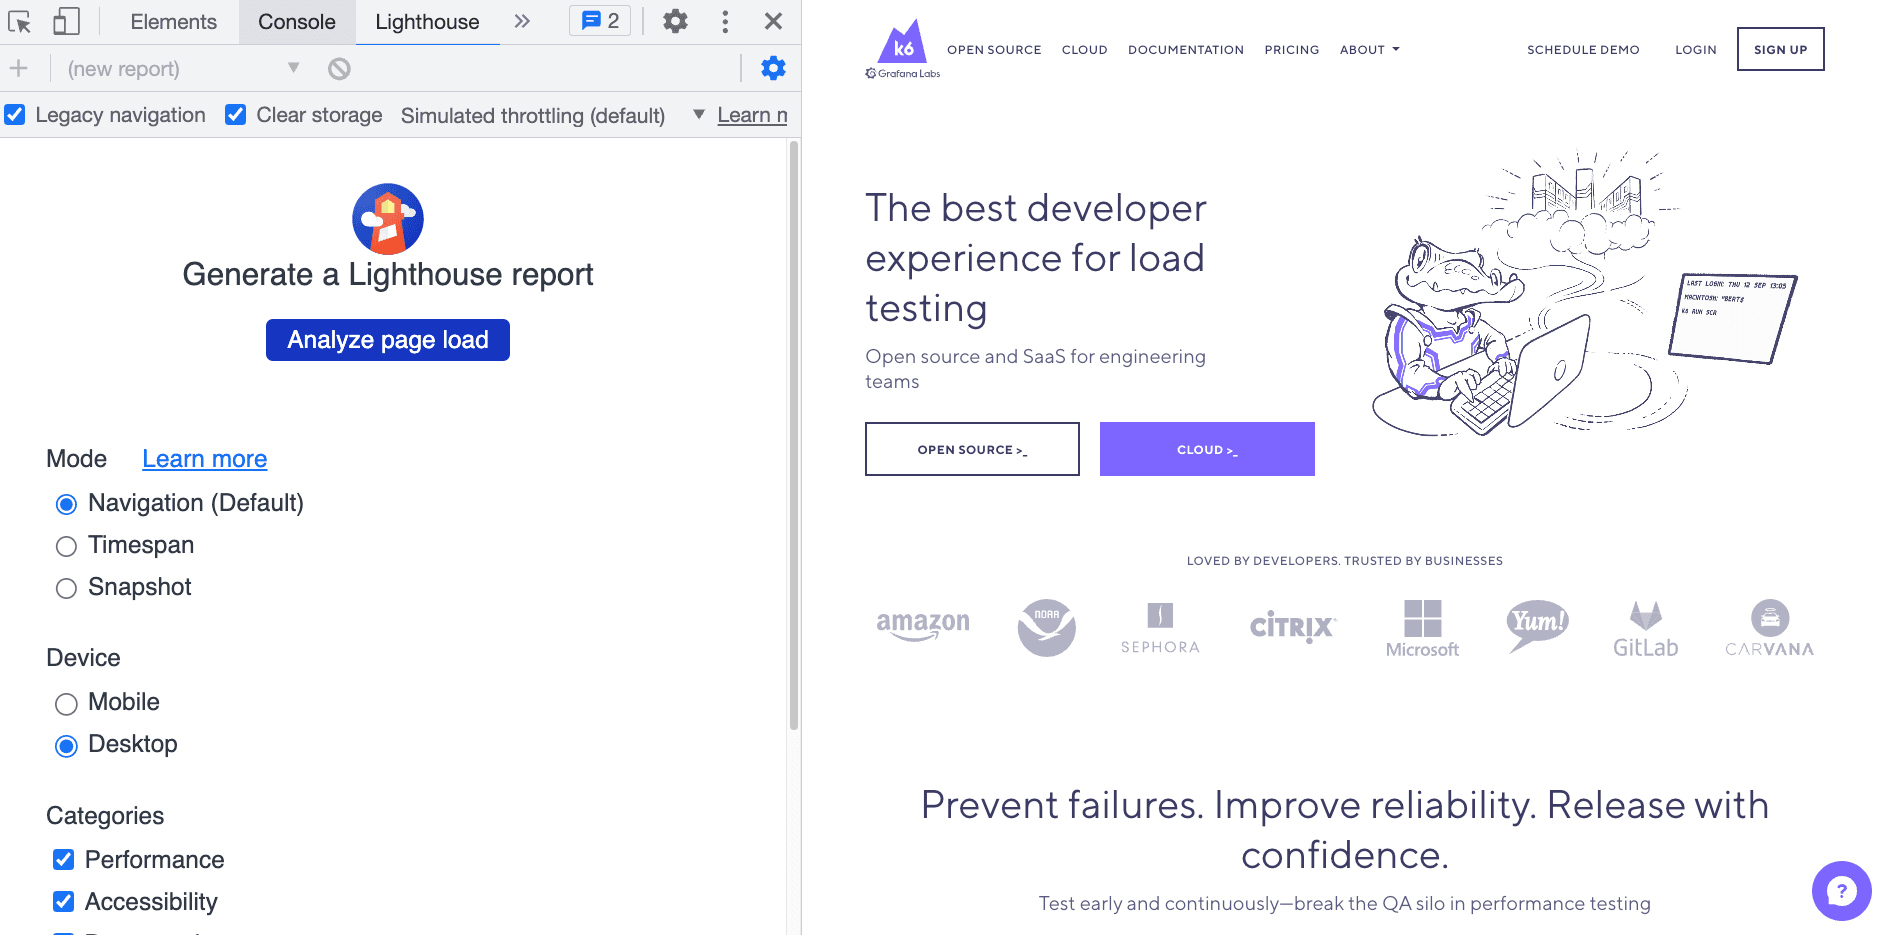This screenshot has width=1887, height=935.
Task: Open the PRICING page
Action: [1291, 49]
